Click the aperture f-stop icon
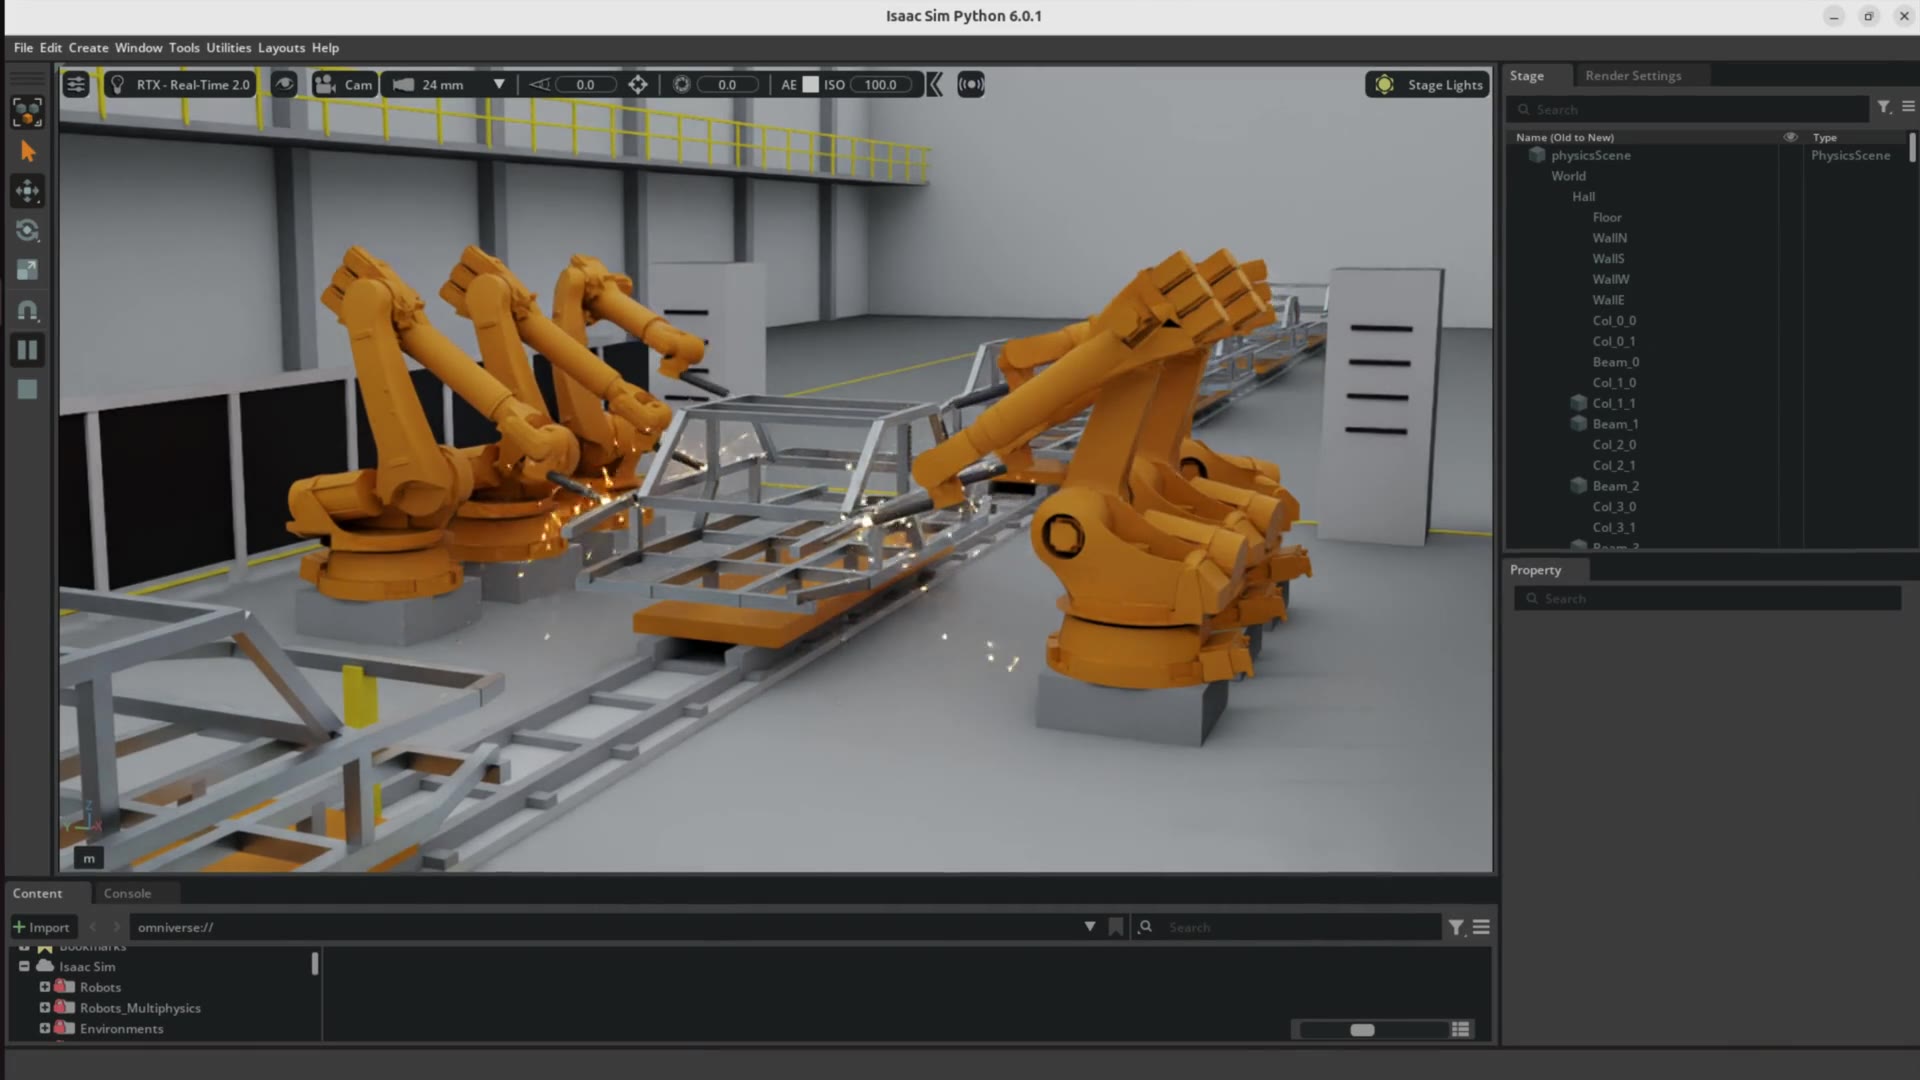The image size is (1920, 1080). pyautogui.click(x=682, y=85)
